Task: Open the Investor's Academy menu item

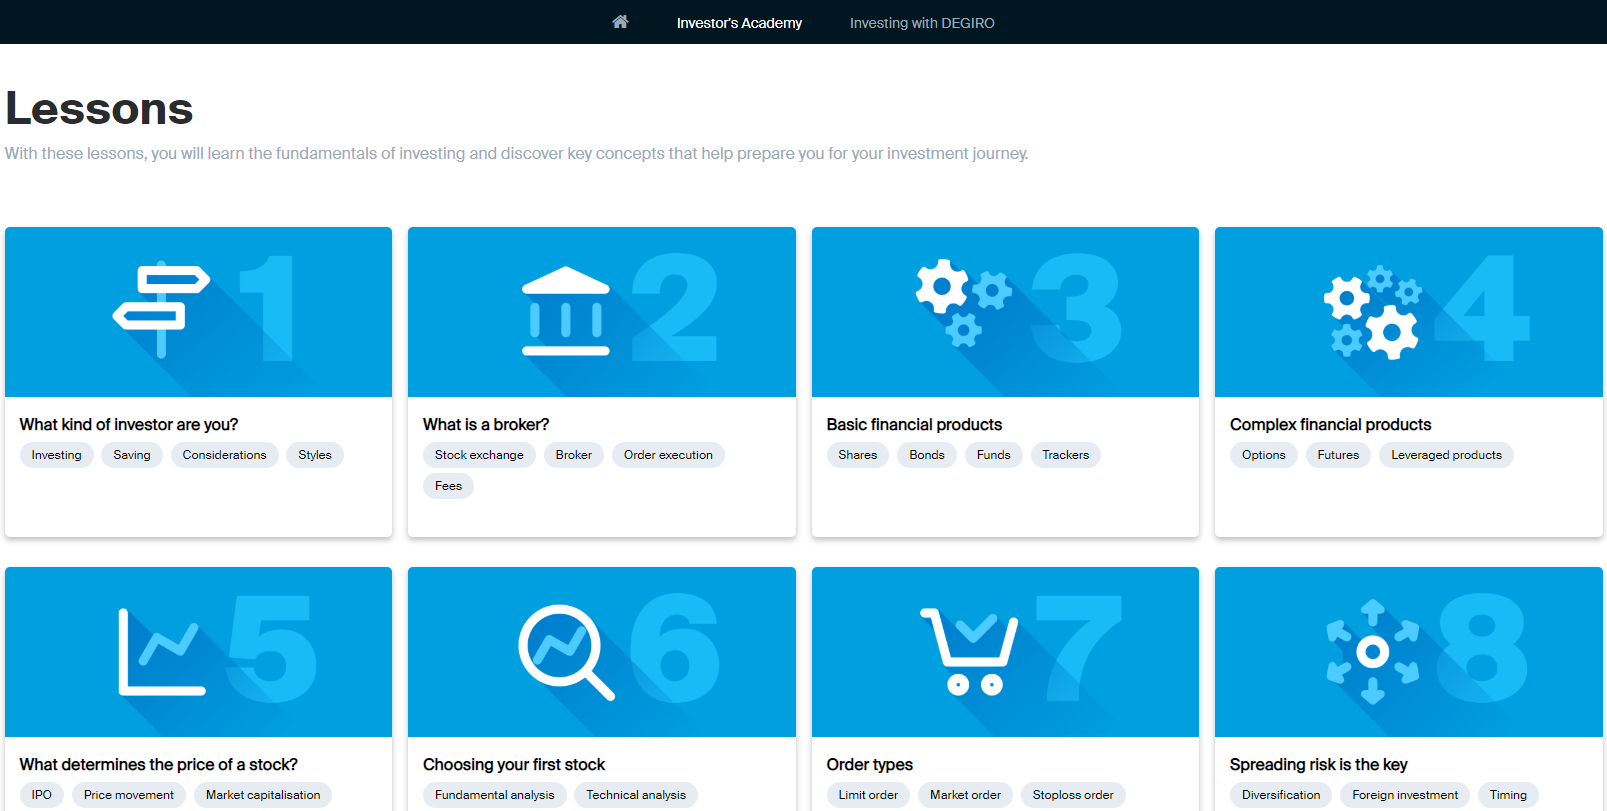Action: (739, 23)
